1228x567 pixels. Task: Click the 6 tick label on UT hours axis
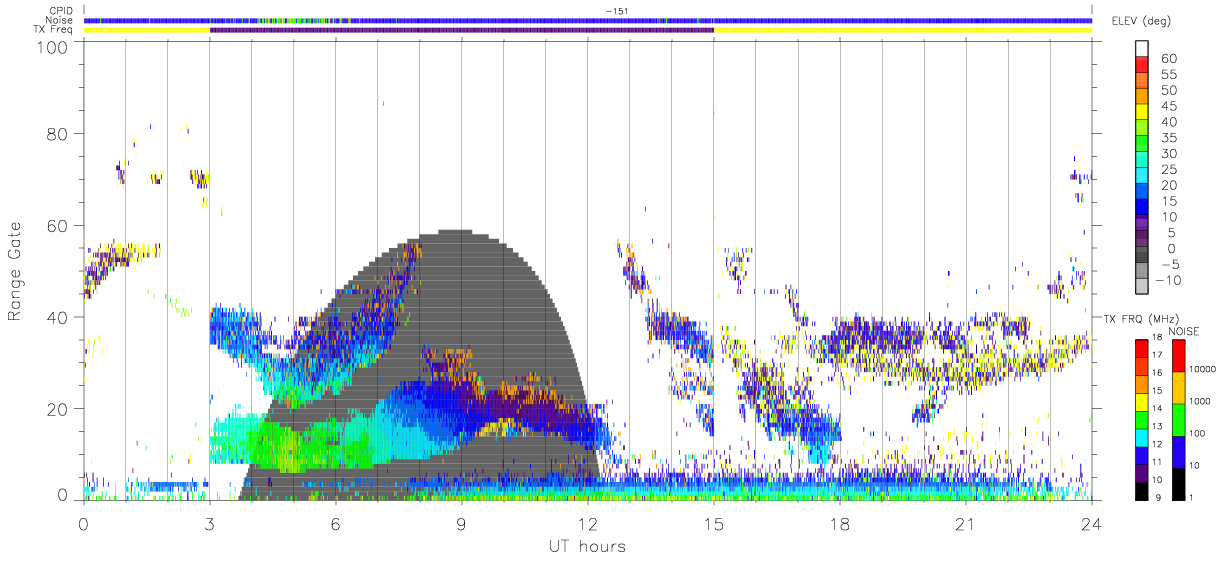coord(335,524)
